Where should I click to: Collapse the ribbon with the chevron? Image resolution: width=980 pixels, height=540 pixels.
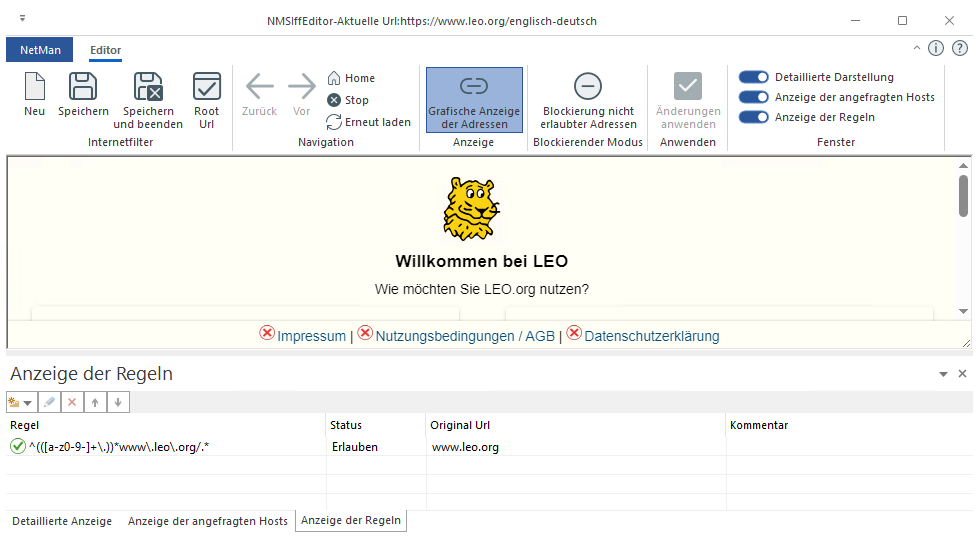pyautogui.click(x=917, y=48)
